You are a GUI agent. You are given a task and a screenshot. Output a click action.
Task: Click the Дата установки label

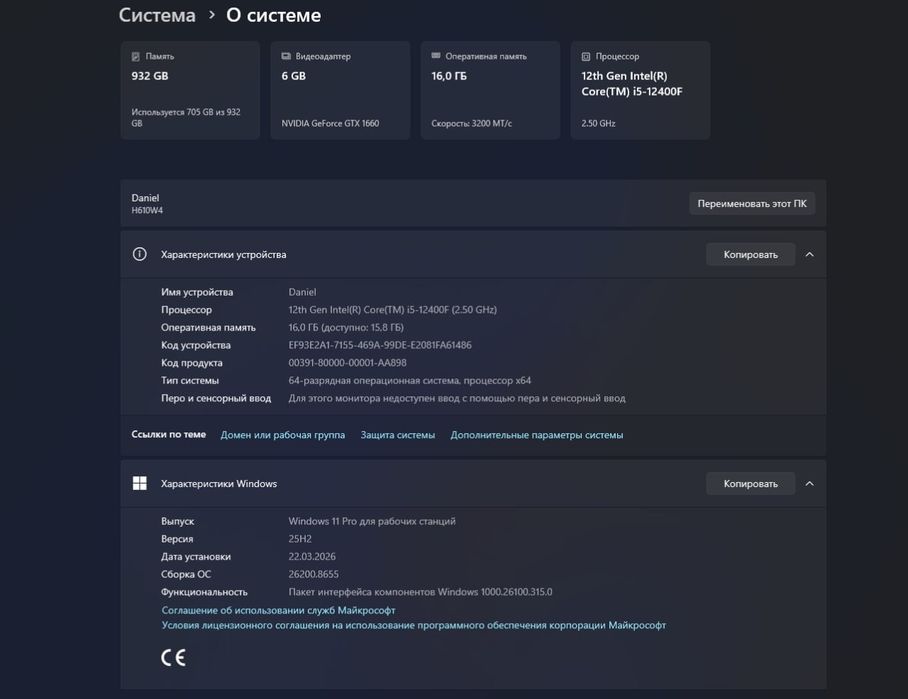(x=196, y=557)
